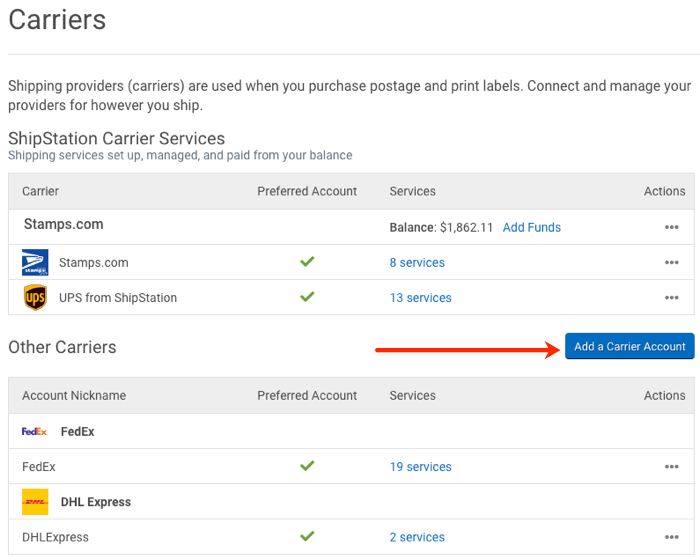Open the 19 services link for FedEx

point(421,467)
